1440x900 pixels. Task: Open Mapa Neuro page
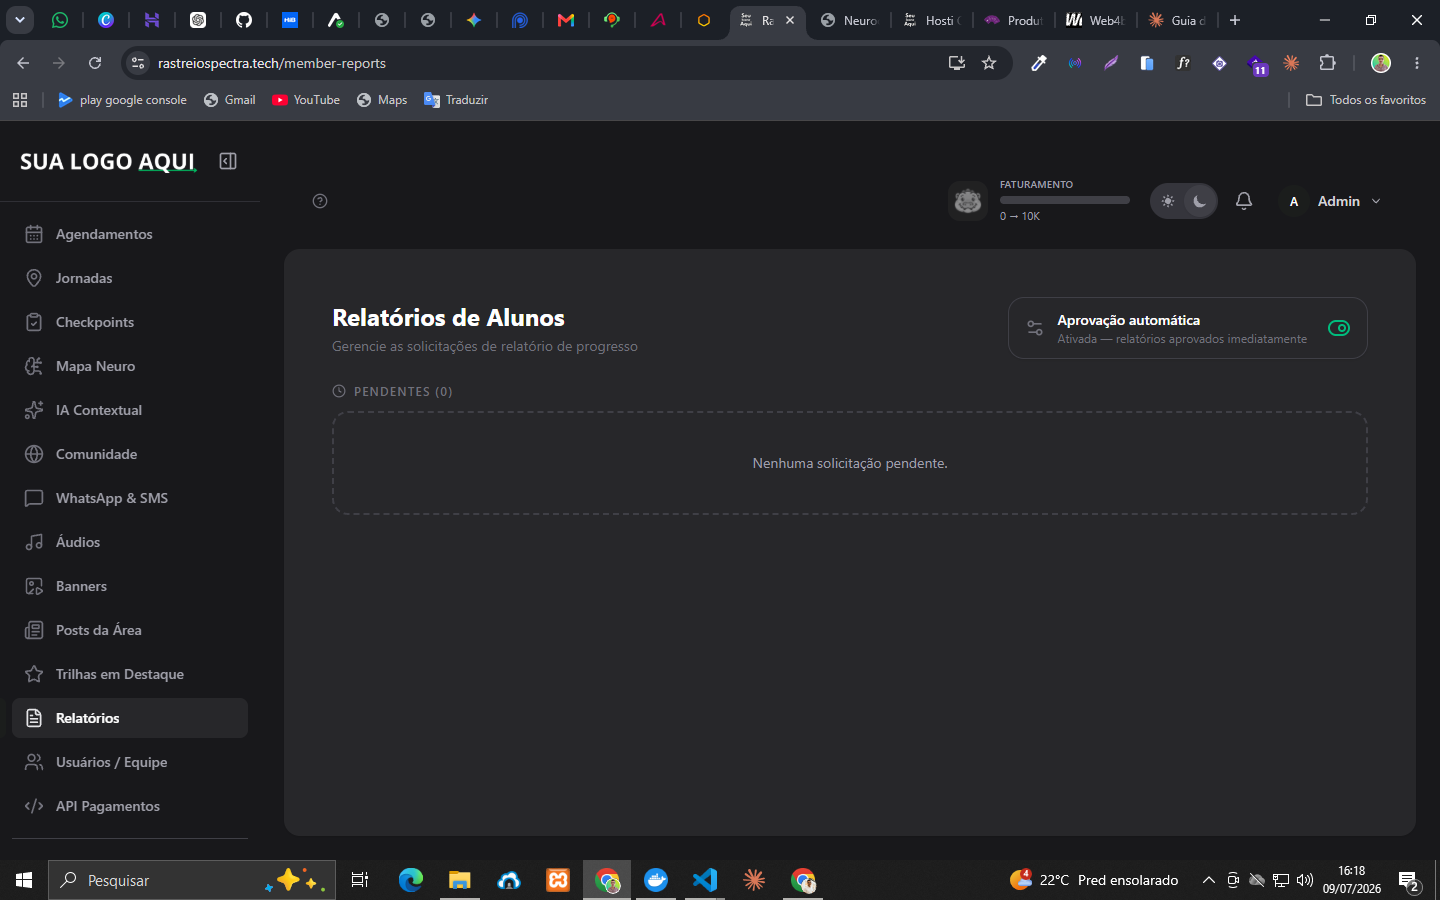(x=130, y=366)
